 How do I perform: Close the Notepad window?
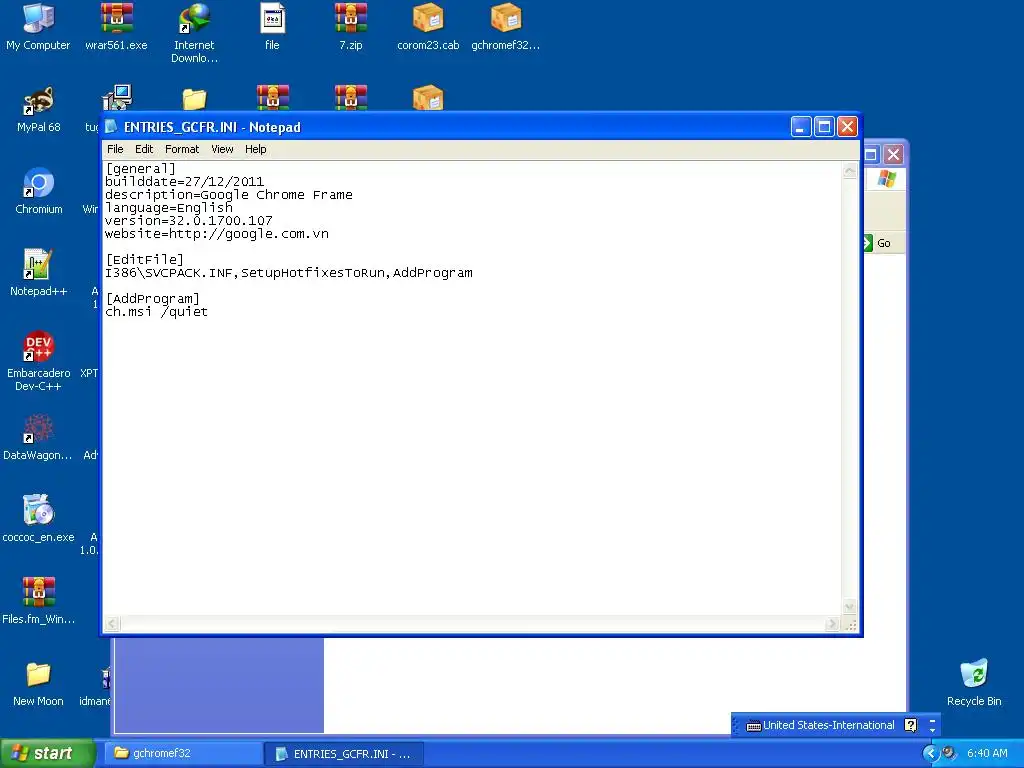(x=847, y=127)
